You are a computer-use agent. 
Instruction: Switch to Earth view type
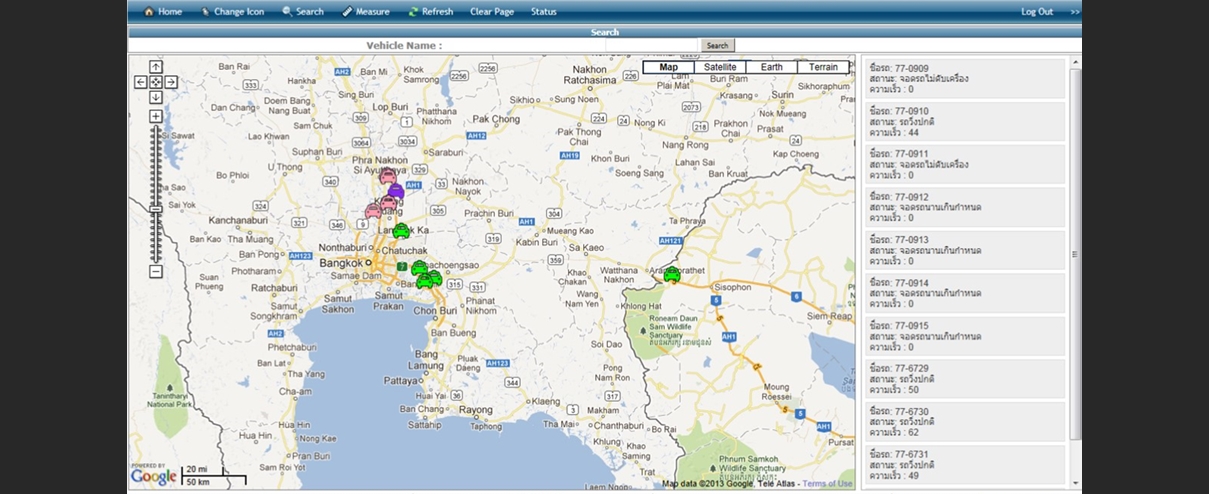tap(772, 67)
